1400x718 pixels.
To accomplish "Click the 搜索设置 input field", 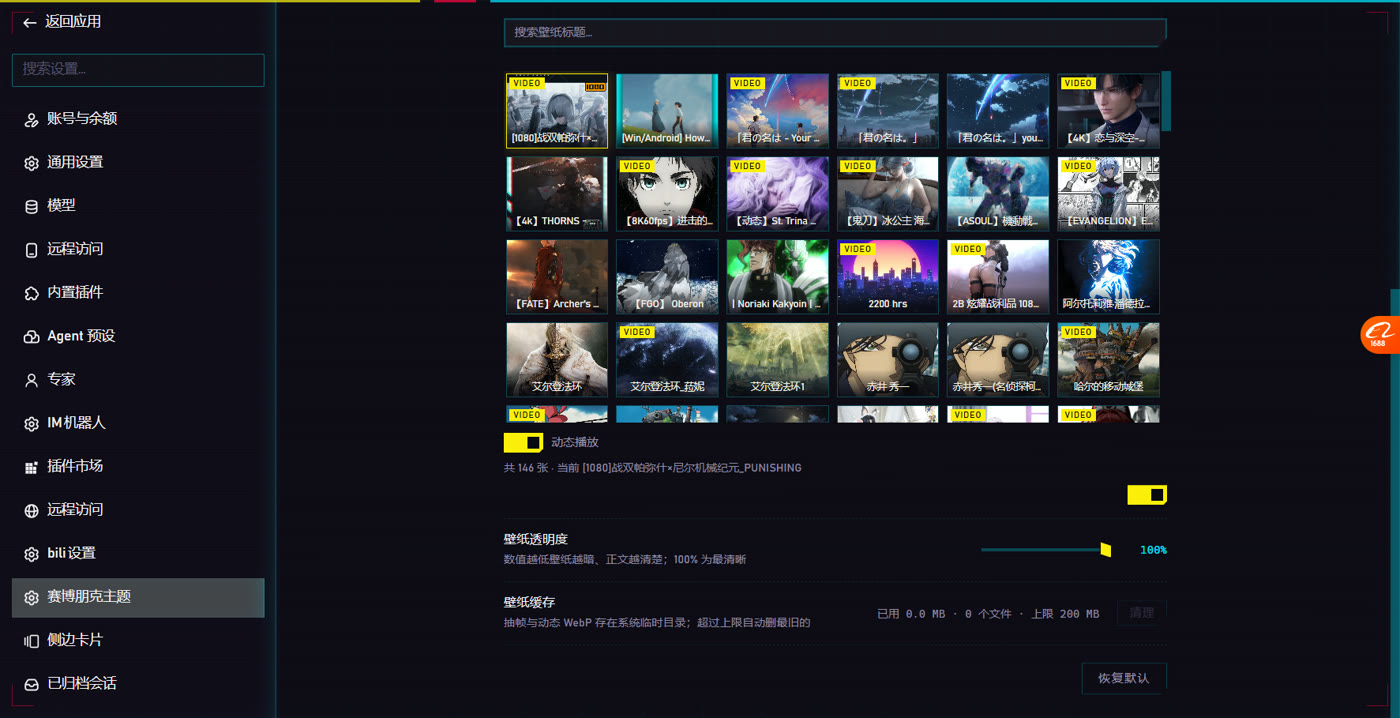I will click(138, 70).
